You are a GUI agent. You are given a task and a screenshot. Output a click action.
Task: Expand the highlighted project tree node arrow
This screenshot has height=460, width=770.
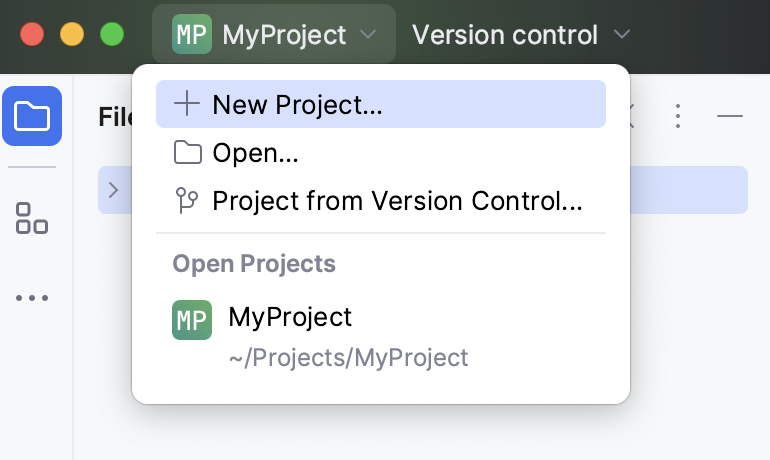113,190
